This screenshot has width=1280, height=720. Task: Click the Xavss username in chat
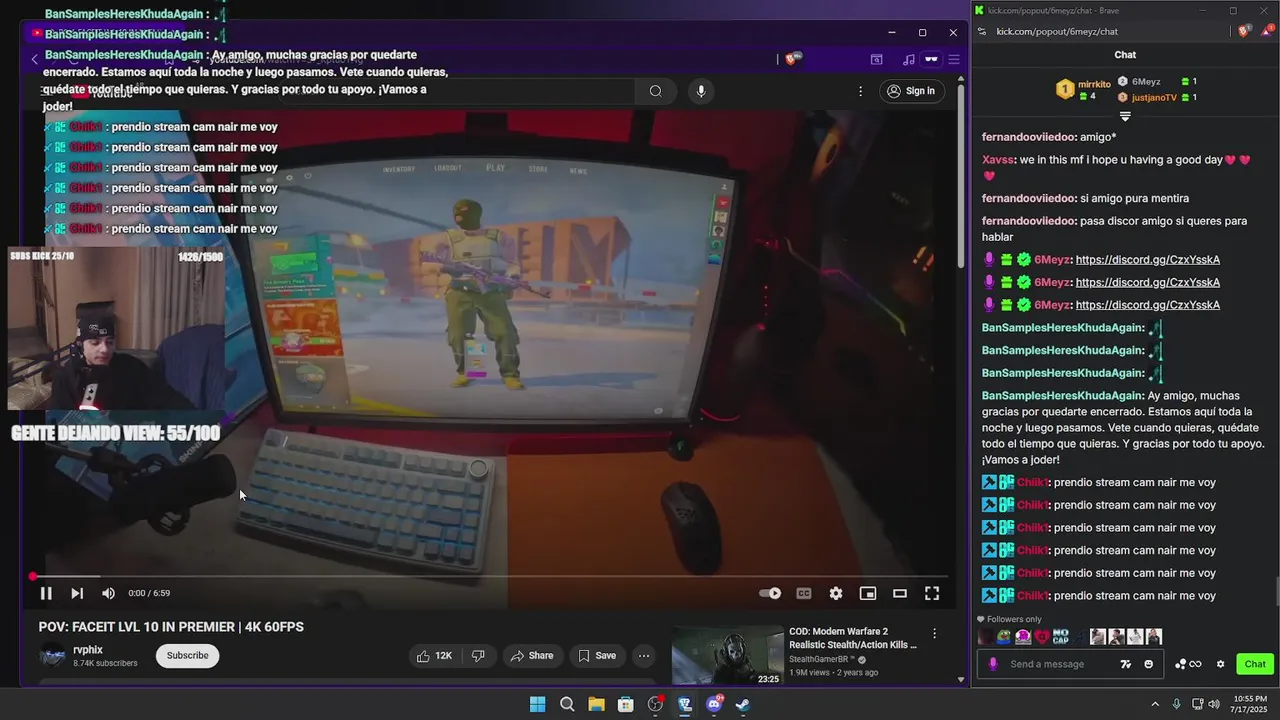coord(998,160)
